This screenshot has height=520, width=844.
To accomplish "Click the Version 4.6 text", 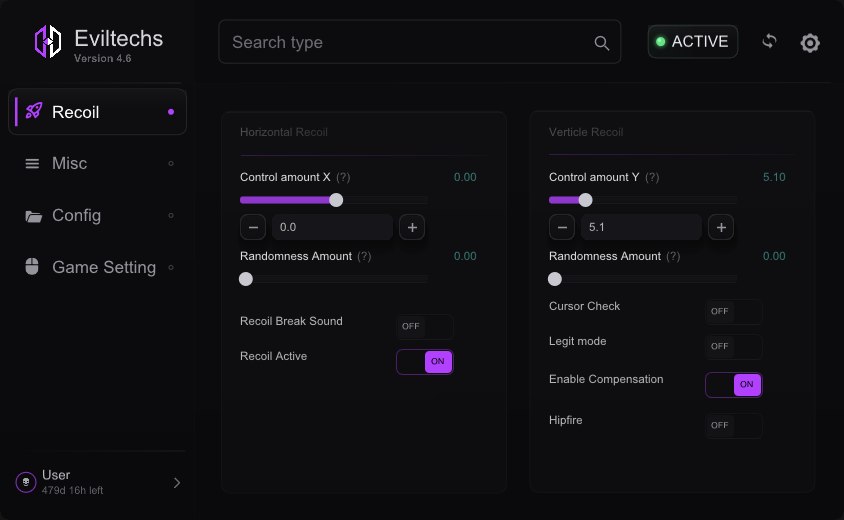I will click(x=102, y=59).
